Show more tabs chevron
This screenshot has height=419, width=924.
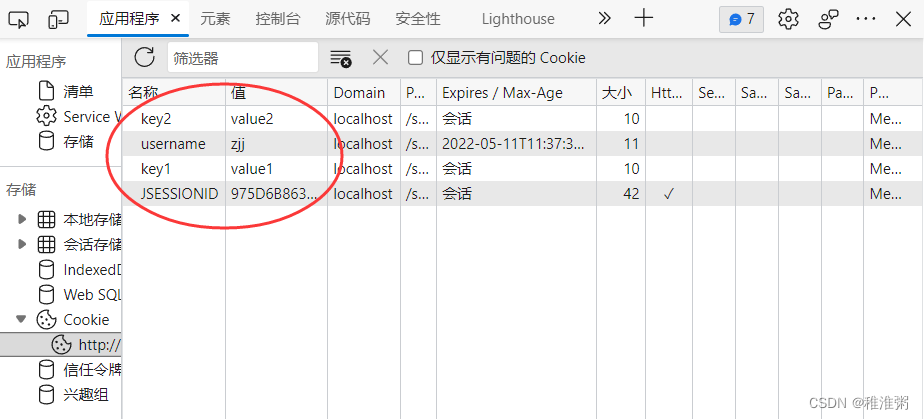[x=604, y=19]
